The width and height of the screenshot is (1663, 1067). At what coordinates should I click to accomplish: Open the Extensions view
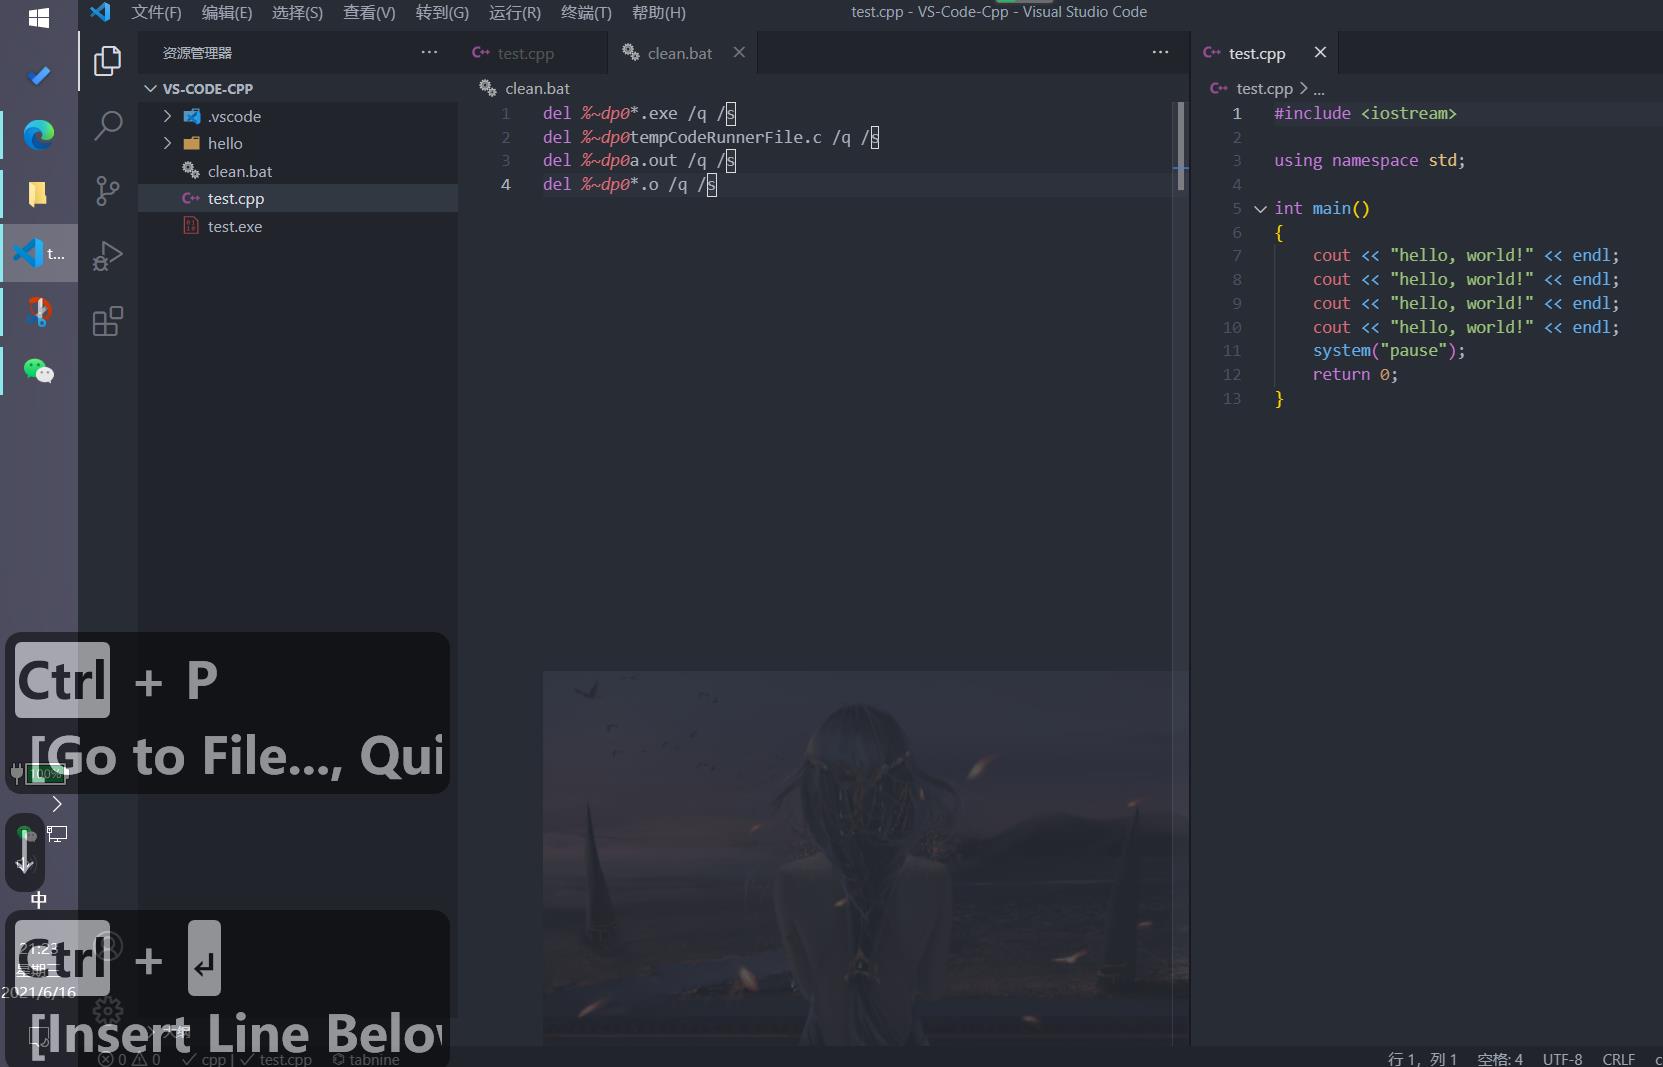107,321
